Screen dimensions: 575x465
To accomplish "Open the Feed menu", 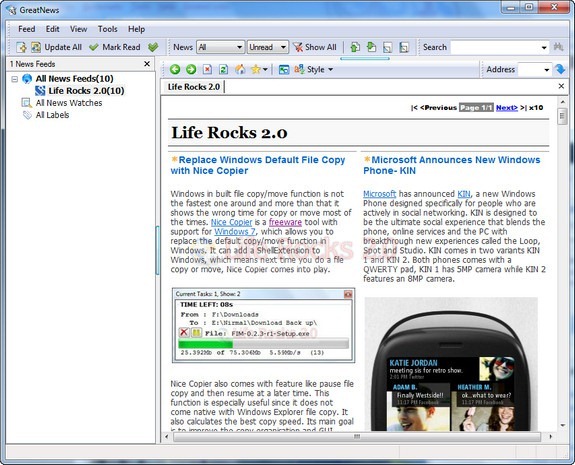I will tap(27, 29).
